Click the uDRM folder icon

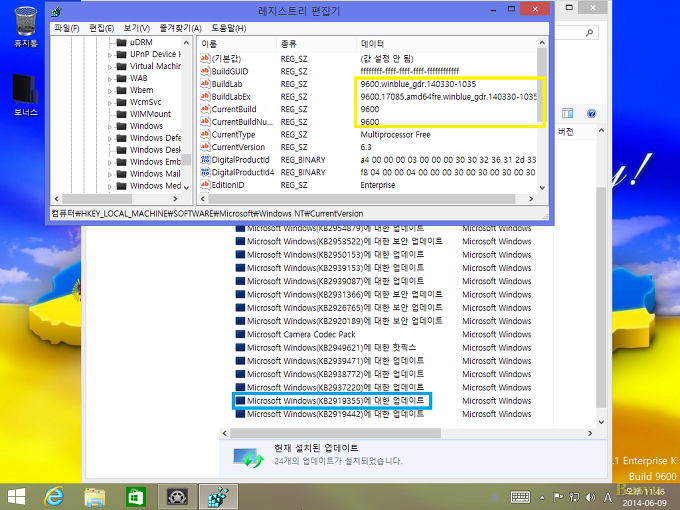click(122, 42)
